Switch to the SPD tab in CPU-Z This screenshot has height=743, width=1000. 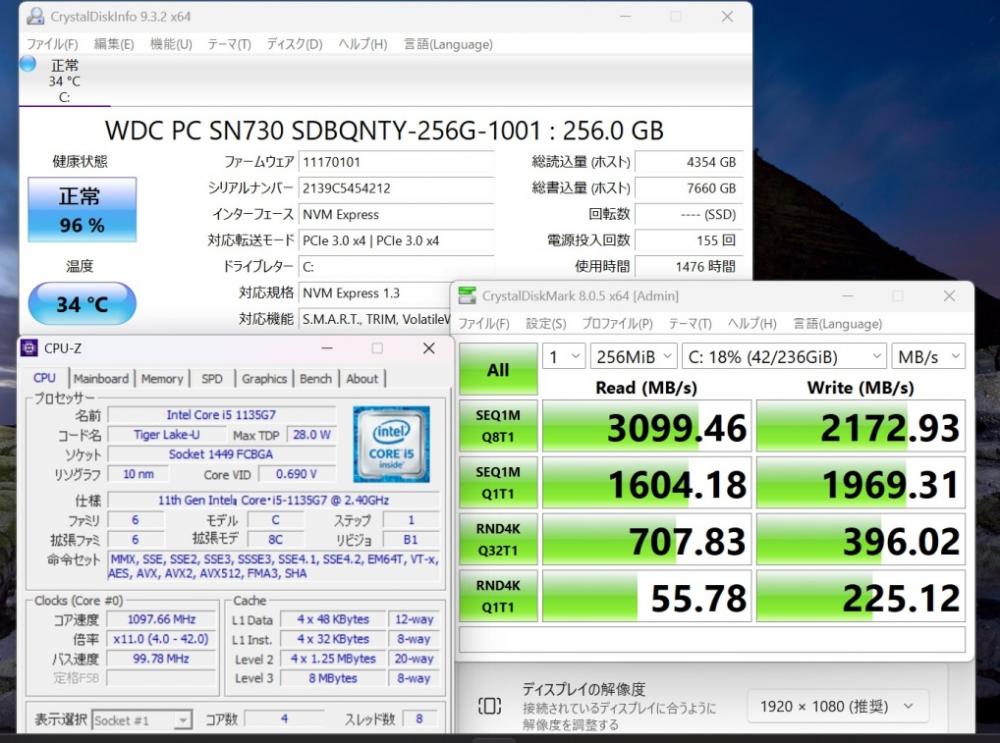[x=212, y=379]
